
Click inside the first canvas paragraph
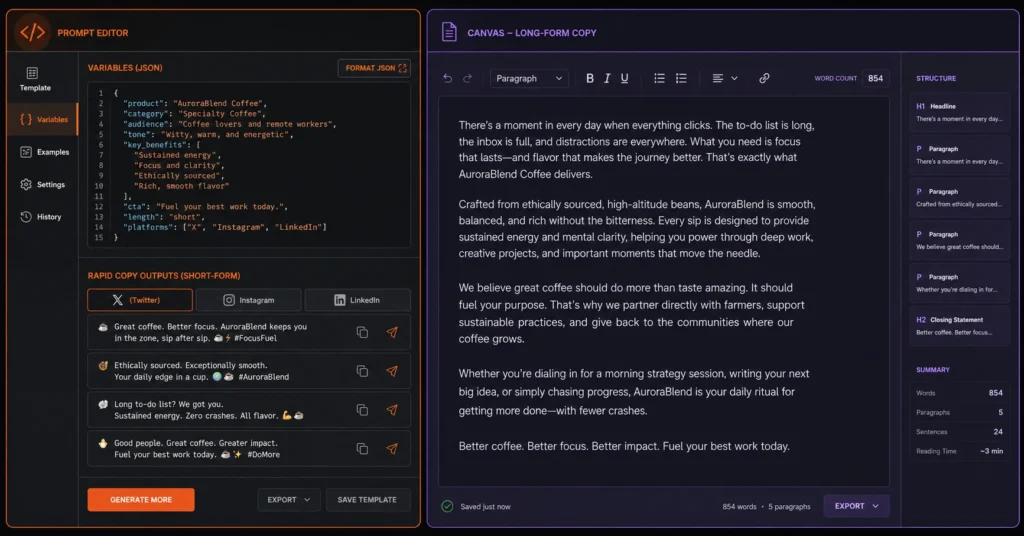tap(637, 150)
